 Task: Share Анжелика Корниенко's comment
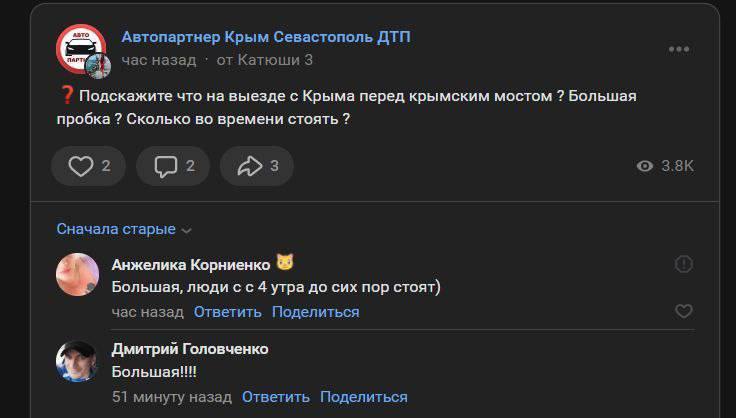315,312
